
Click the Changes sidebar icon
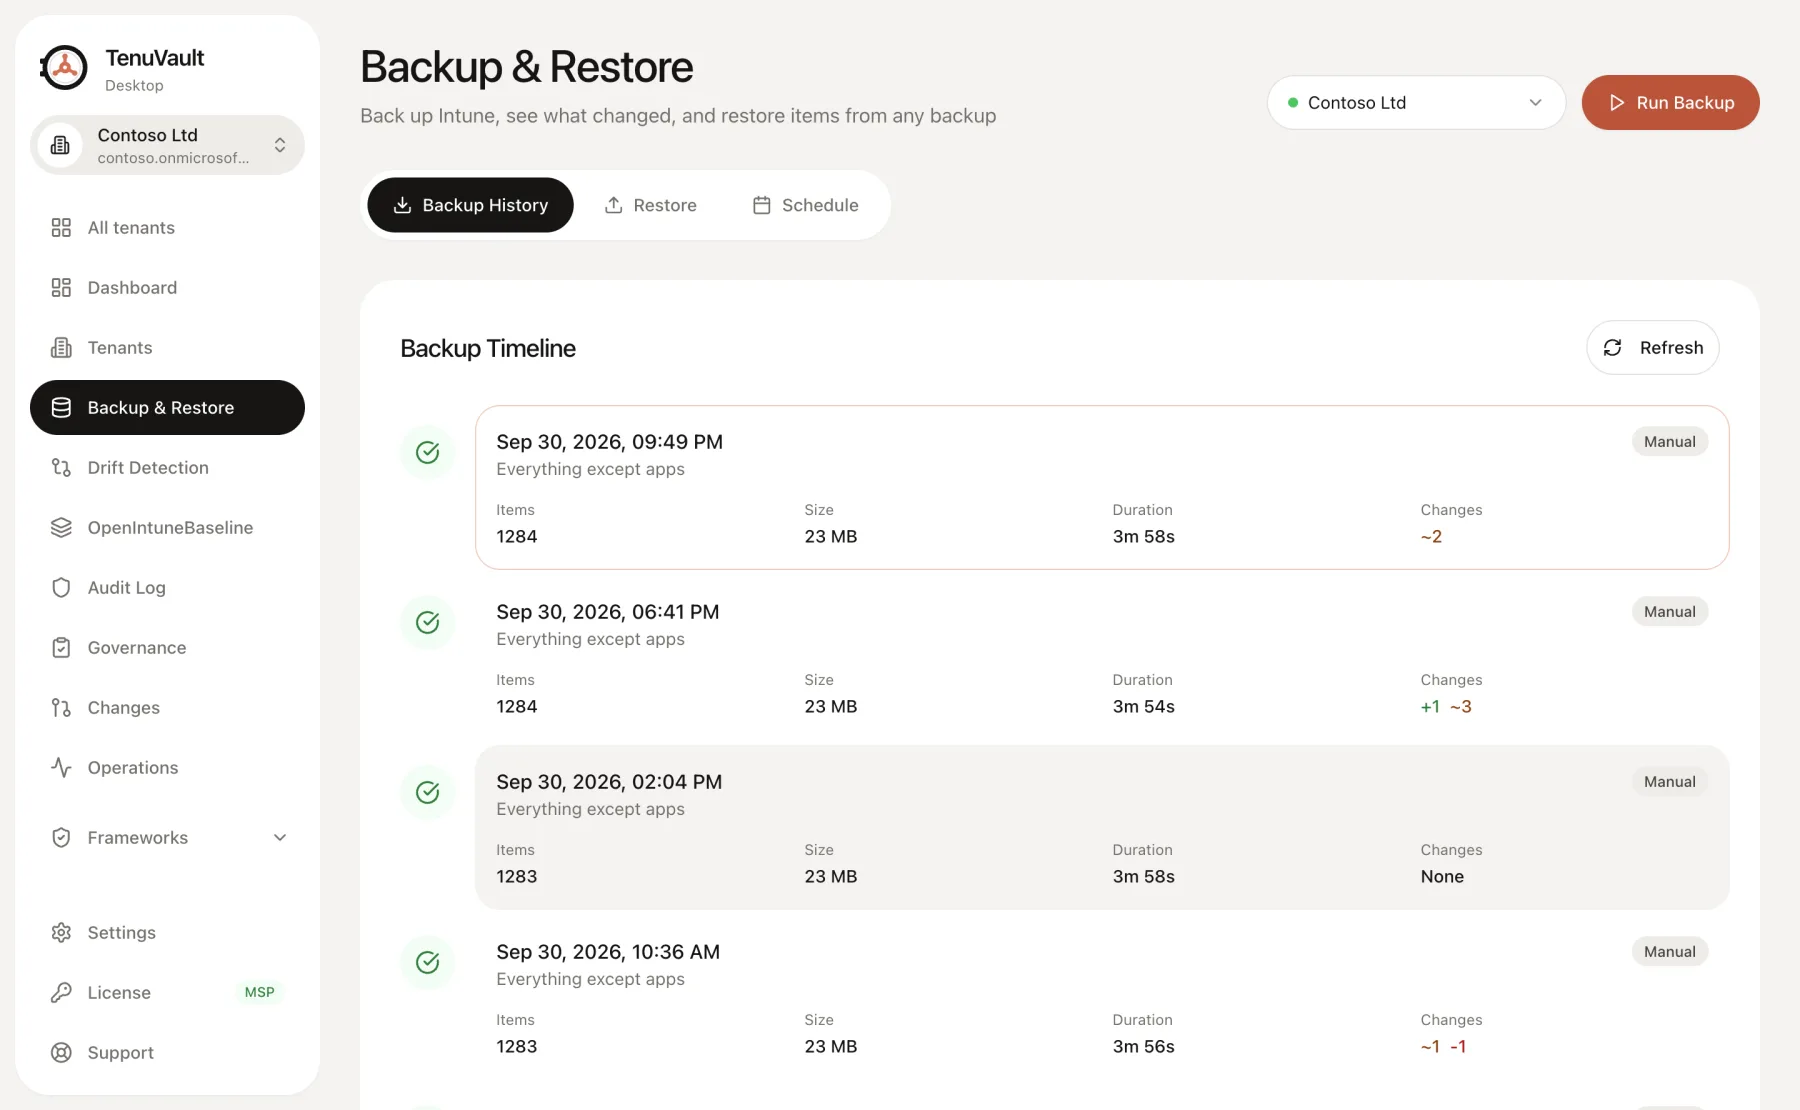point(61,708)
